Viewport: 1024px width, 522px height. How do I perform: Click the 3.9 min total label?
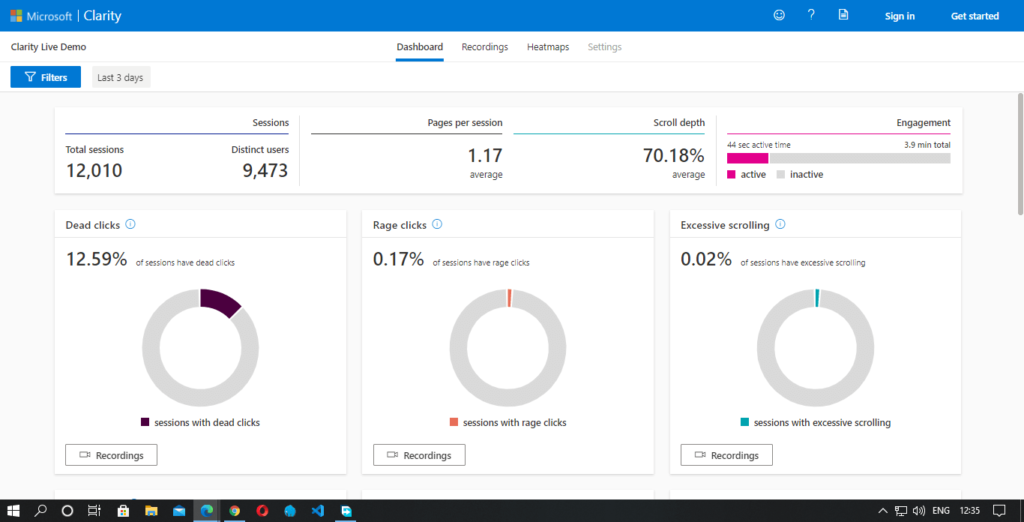point(927,145)
